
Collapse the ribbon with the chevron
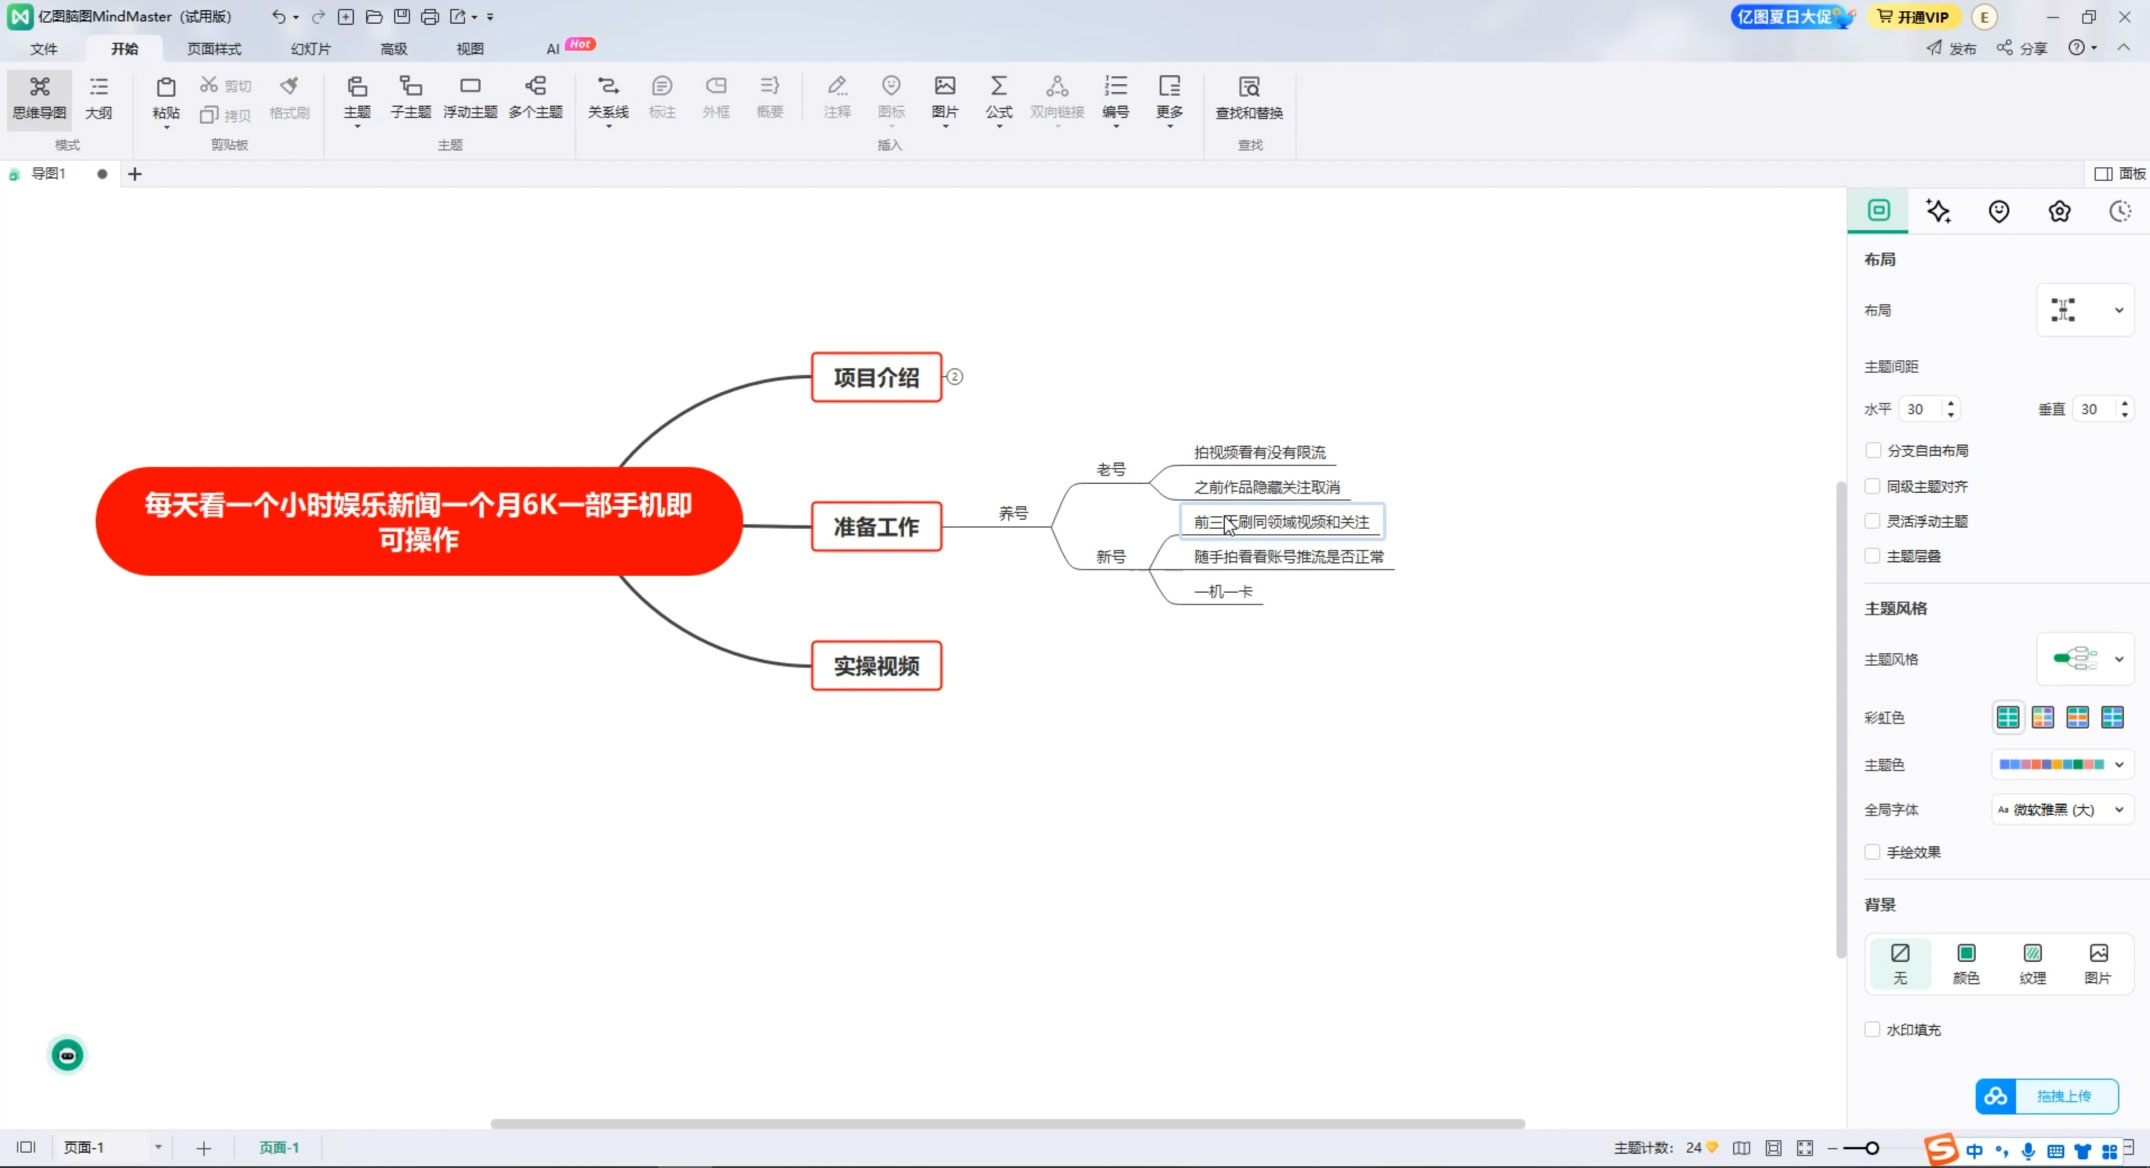(2123, 47)
